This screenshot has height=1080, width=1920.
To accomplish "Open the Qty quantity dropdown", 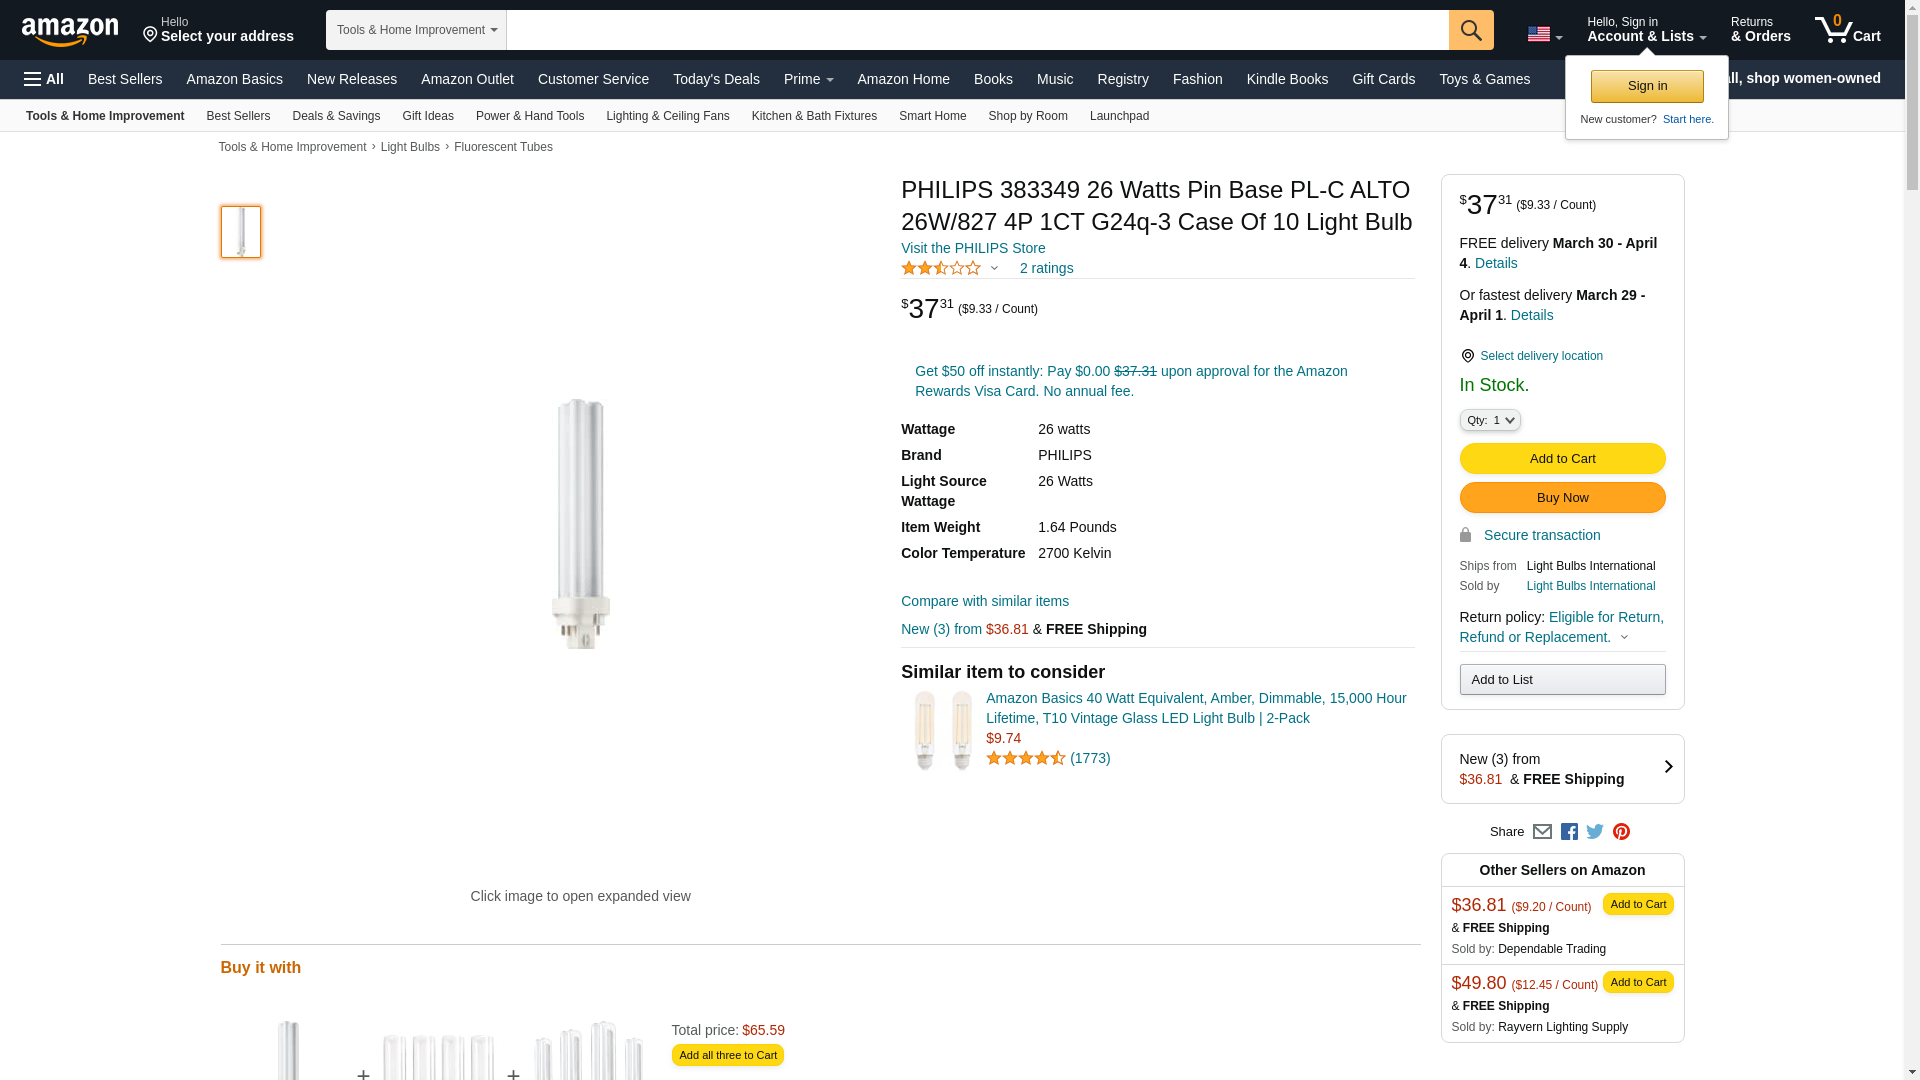I will [1489, 421].
